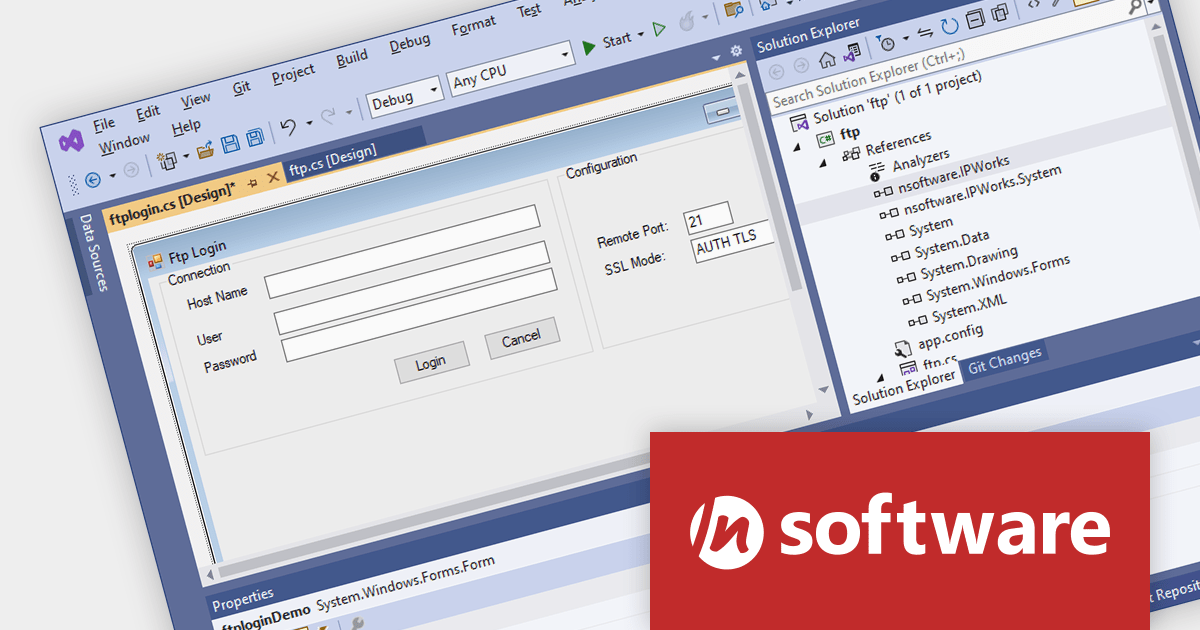Open the Debug configuration dropdown
The width and height of the screenshot is (1200, 630).
(434, 91)
